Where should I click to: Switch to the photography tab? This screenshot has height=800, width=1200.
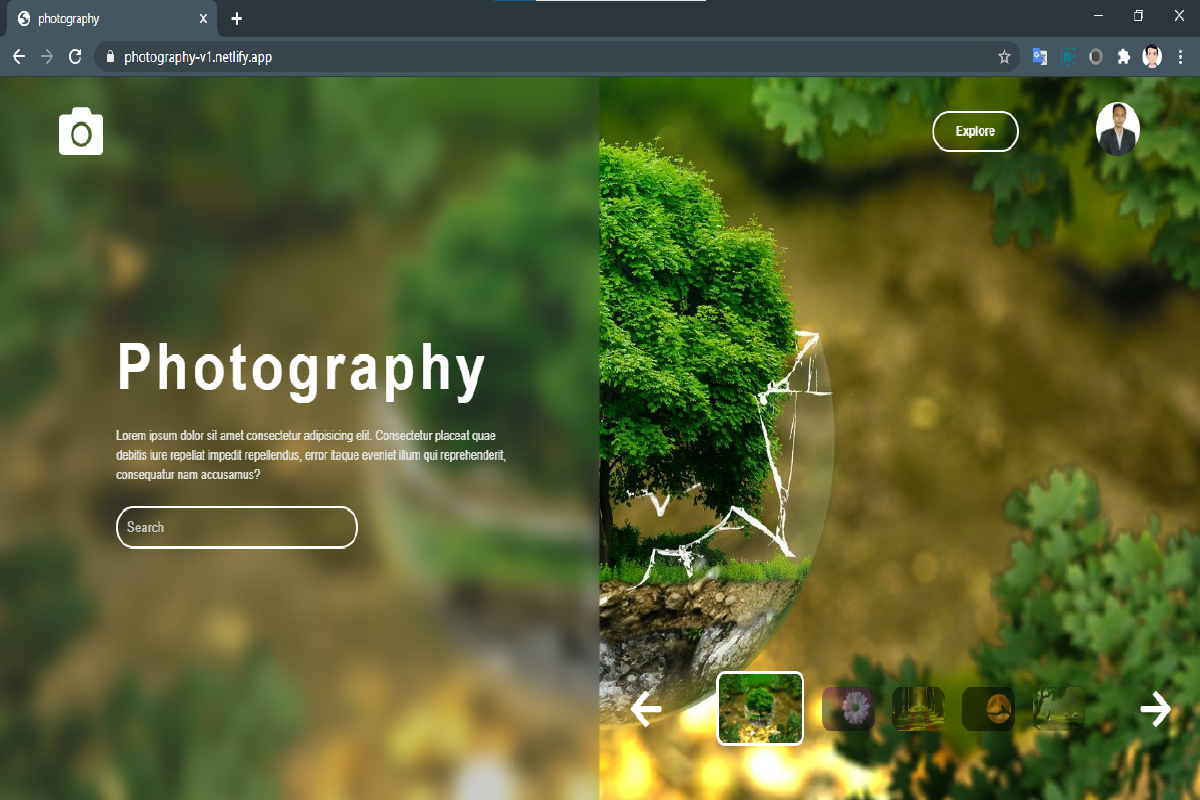[x=114, y=19]
